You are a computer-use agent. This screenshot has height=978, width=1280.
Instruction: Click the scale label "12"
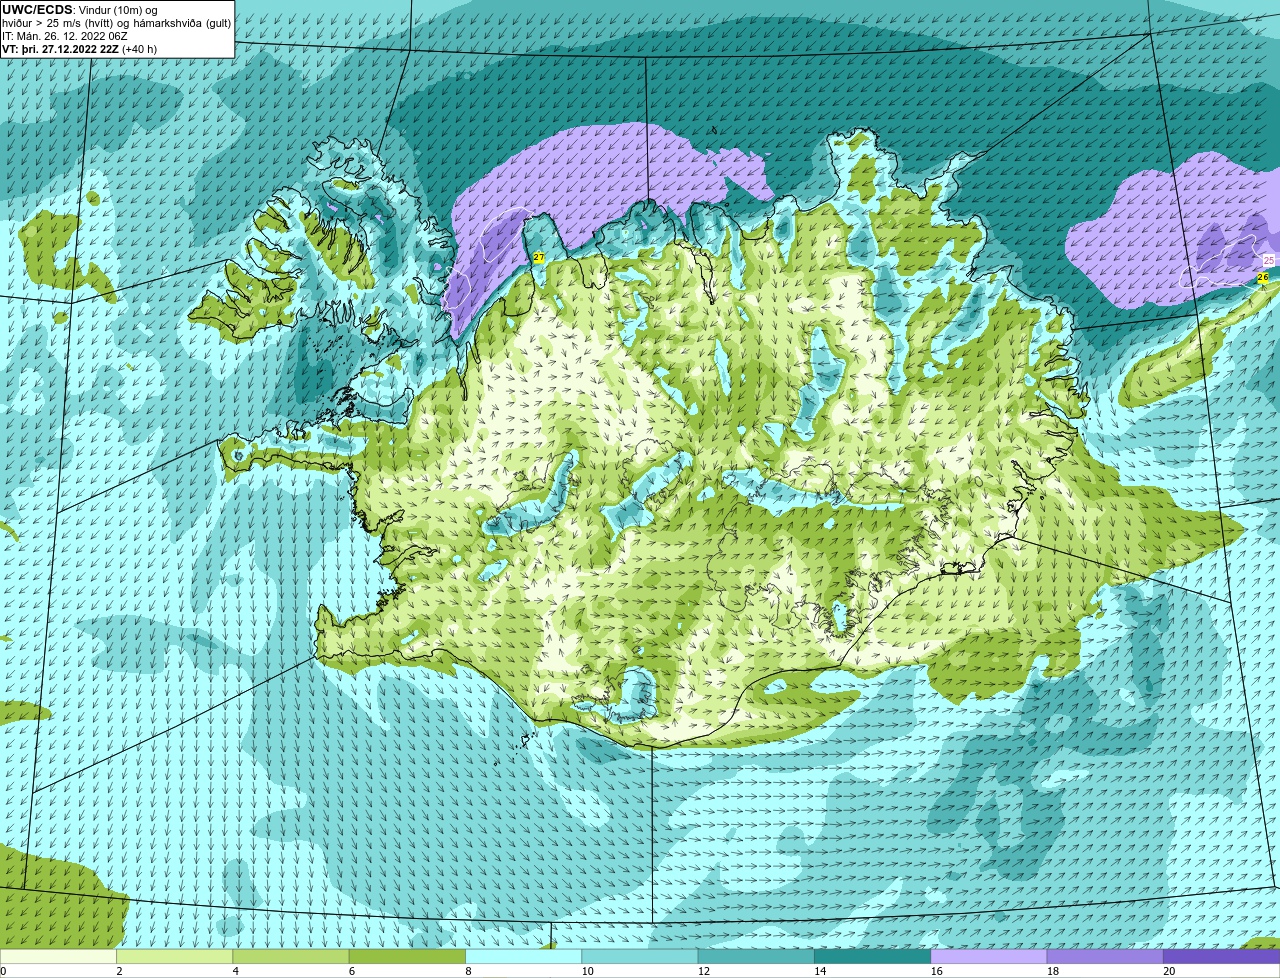coord(703,970)
